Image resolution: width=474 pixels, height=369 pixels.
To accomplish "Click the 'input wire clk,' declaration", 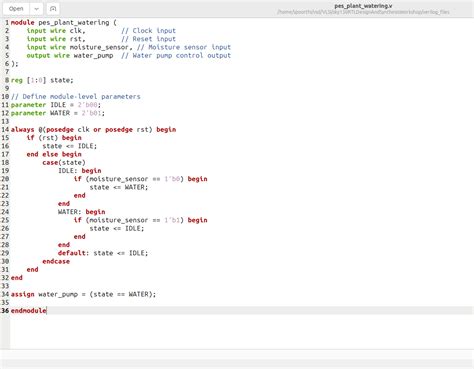I will pos(56,31).
